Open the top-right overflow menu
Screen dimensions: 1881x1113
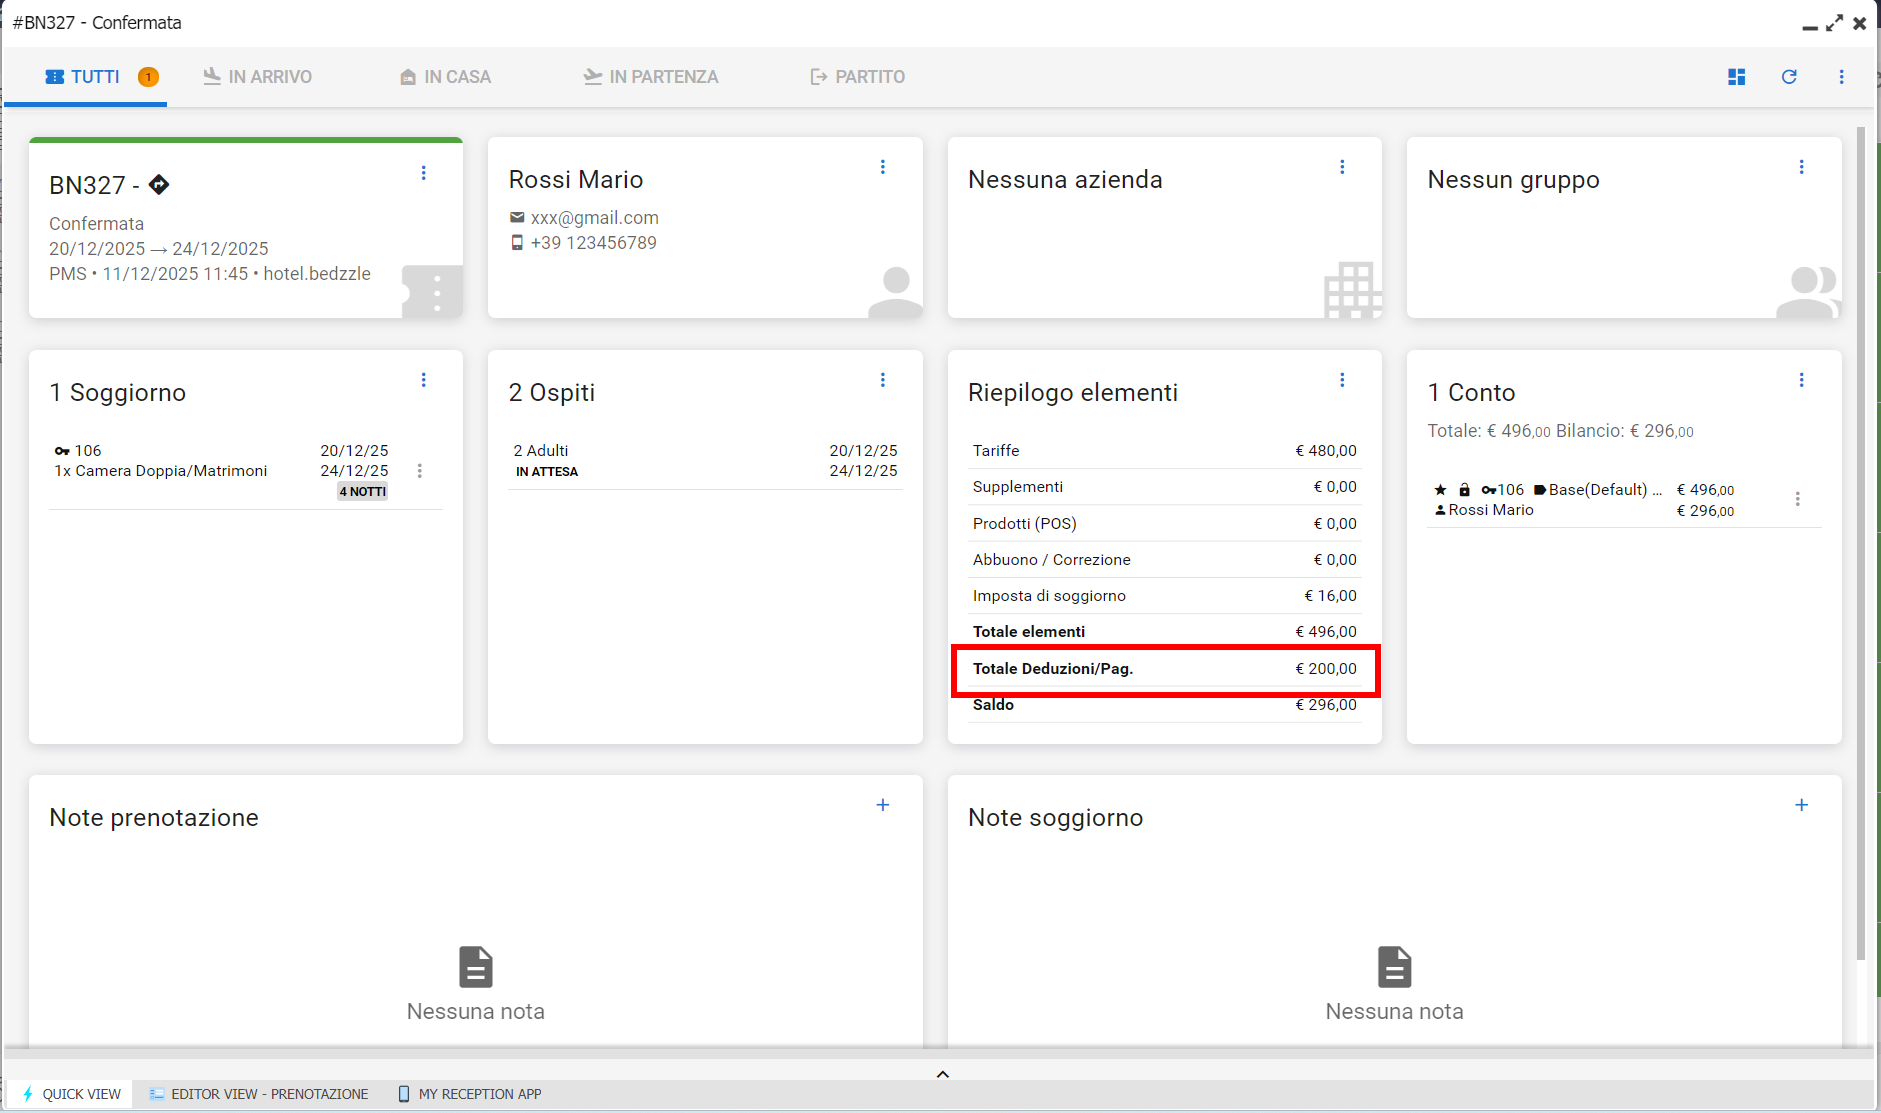[1841, 77]
